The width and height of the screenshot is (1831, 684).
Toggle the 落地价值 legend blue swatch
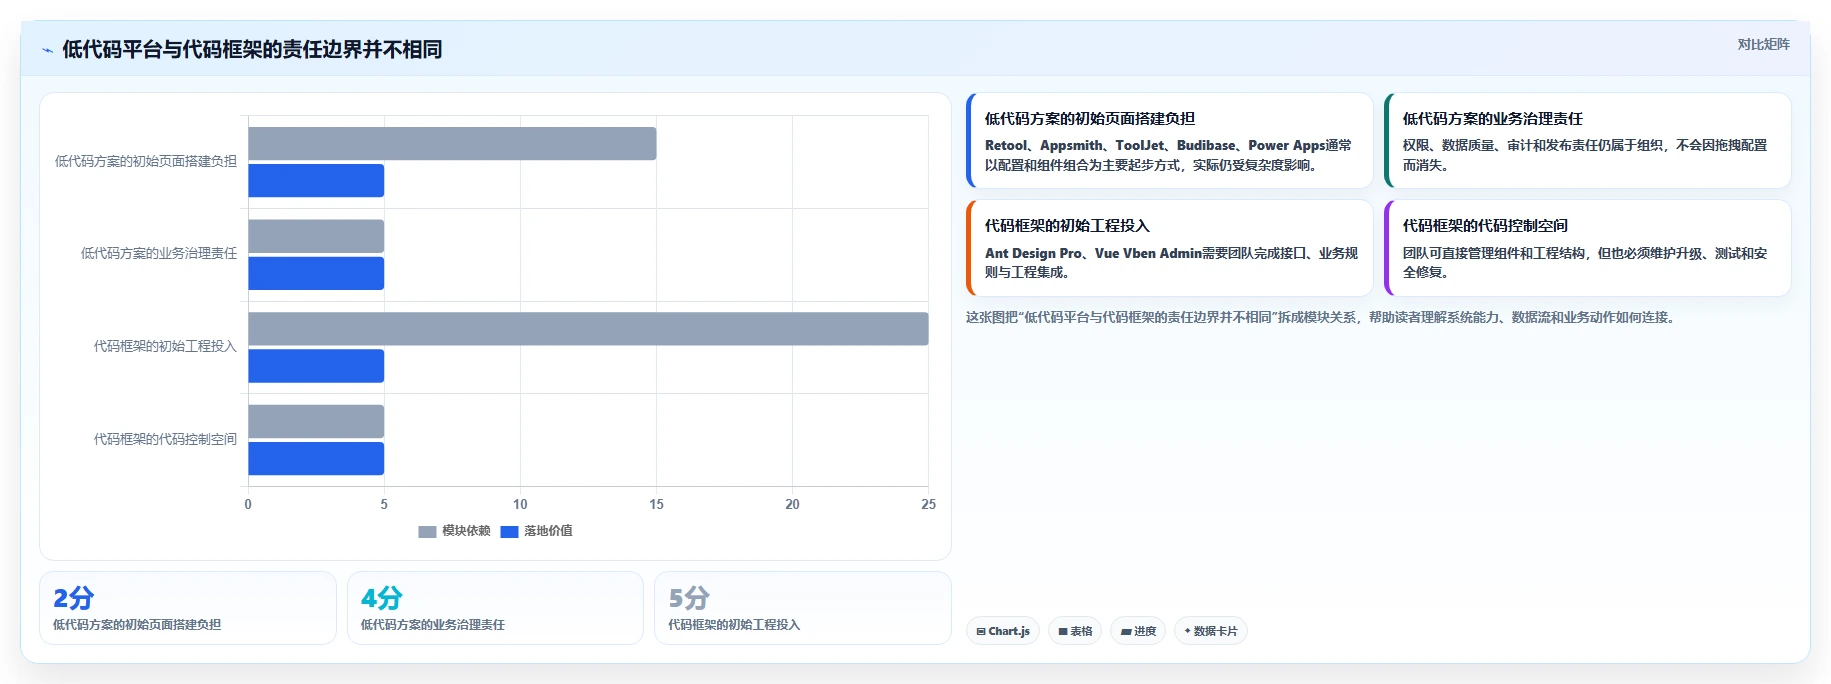[x=509, y=531]
